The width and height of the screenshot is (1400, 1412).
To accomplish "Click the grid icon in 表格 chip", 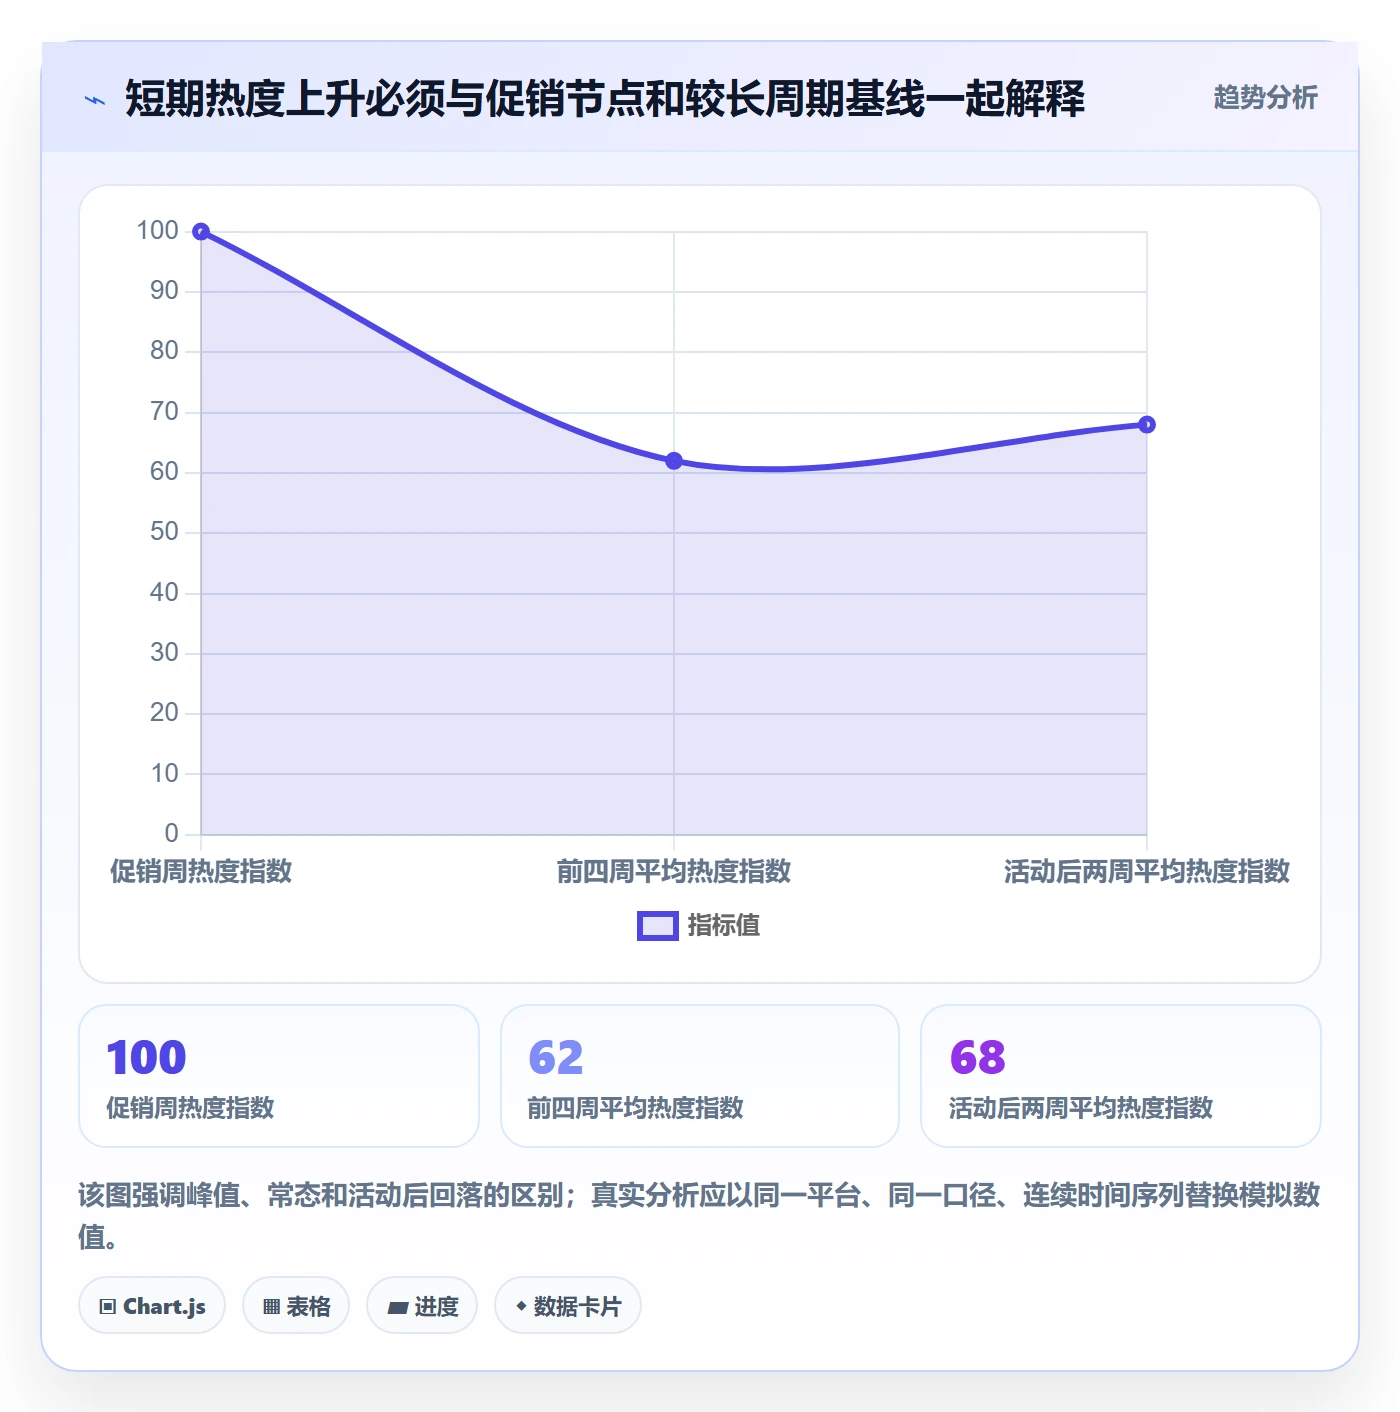I will pos(271,1307).
